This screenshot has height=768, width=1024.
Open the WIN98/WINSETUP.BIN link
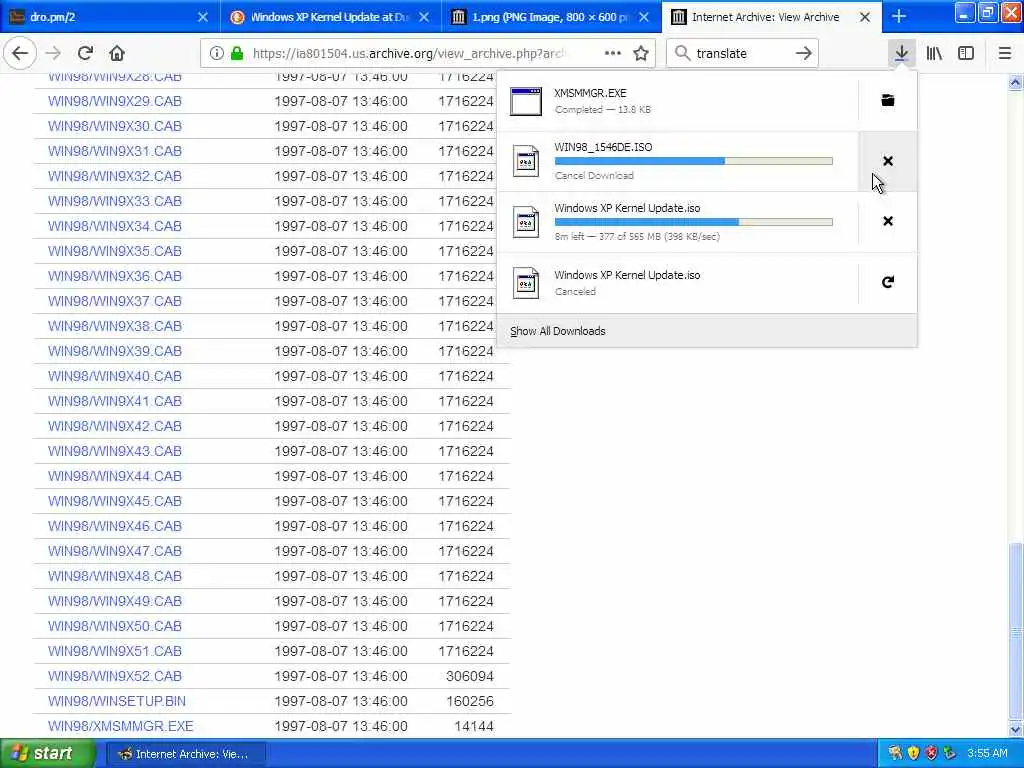[x=117, y=701]
